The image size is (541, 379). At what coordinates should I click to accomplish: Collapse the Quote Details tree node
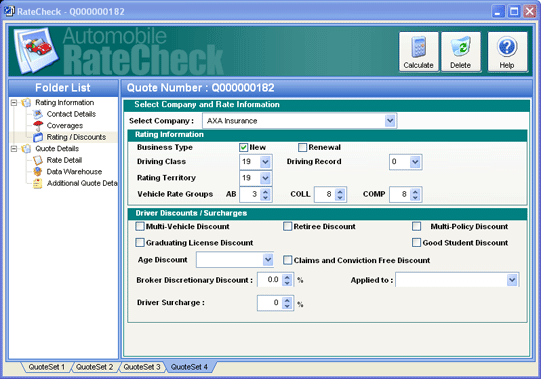pos(14,149)
